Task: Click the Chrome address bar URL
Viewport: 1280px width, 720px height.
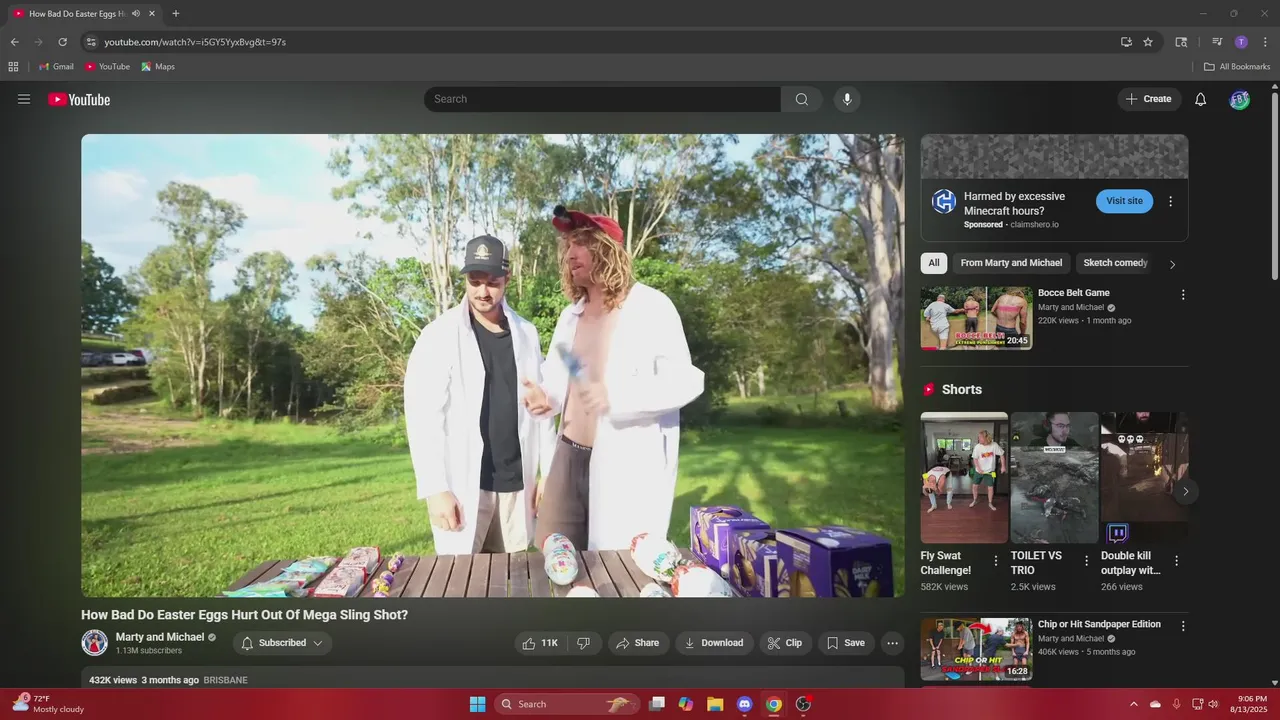Action: 195,42
